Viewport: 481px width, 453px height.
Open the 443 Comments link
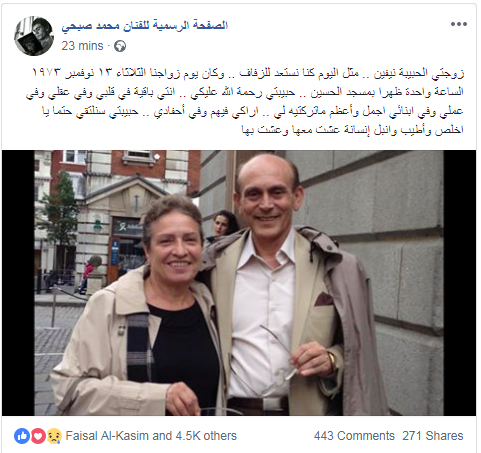pos(354,436)
